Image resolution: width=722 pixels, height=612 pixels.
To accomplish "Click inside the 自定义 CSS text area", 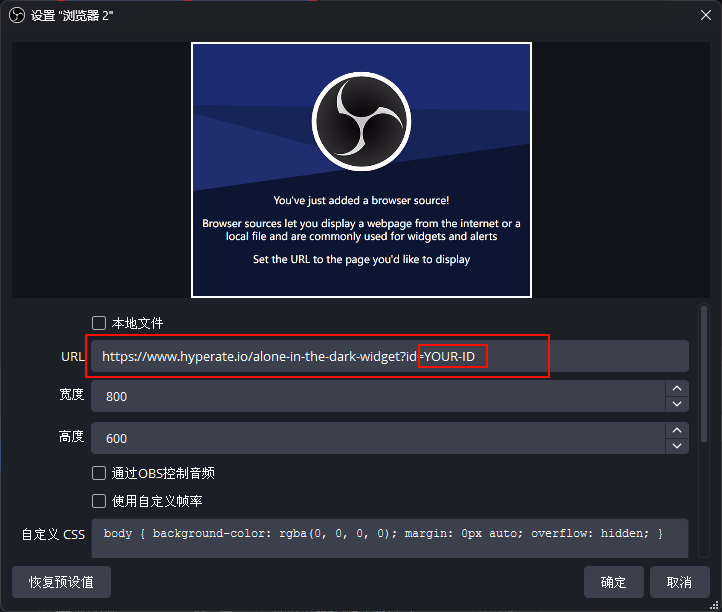I will point(390,538).
